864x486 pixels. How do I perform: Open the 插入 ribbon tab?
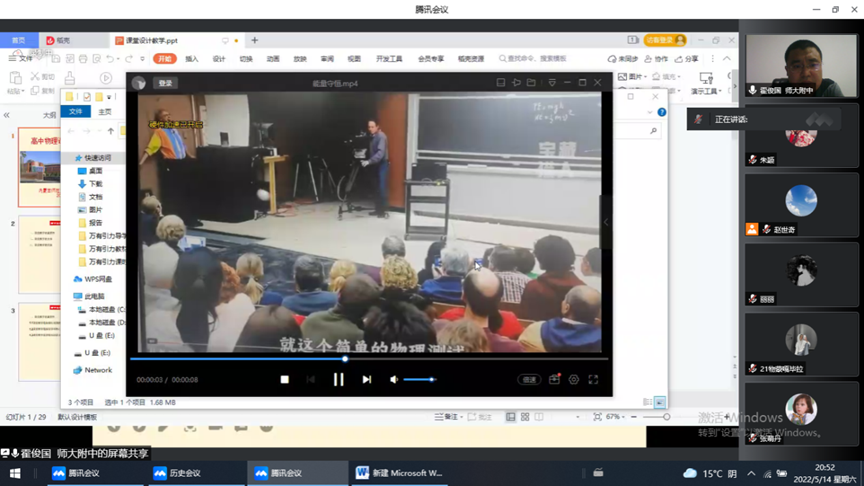(x=192, y=59)
